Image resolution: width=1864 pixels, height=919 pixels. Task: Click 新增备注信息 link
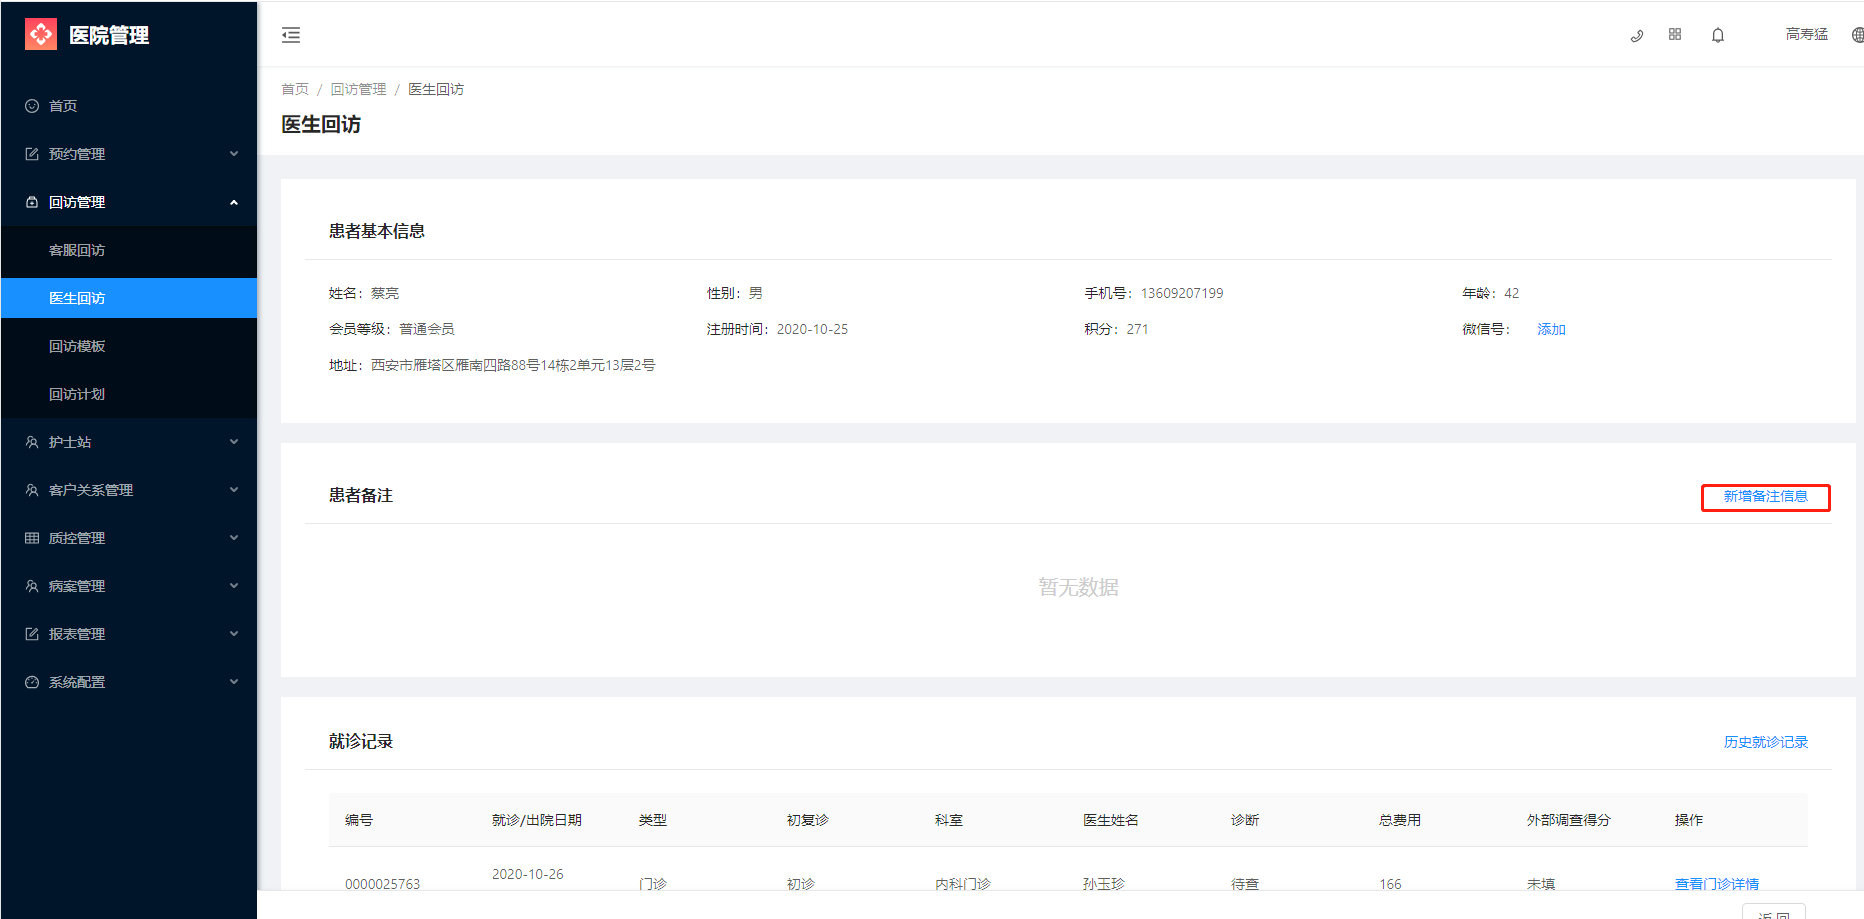pos(1765,497)
